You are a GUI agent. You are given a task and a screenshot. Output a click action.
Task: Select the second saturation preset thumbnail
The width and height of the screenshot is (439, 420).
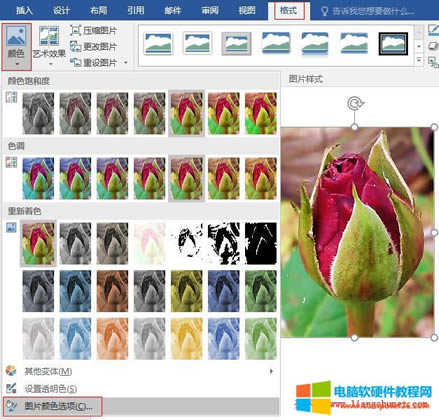(x=75, y=113)
